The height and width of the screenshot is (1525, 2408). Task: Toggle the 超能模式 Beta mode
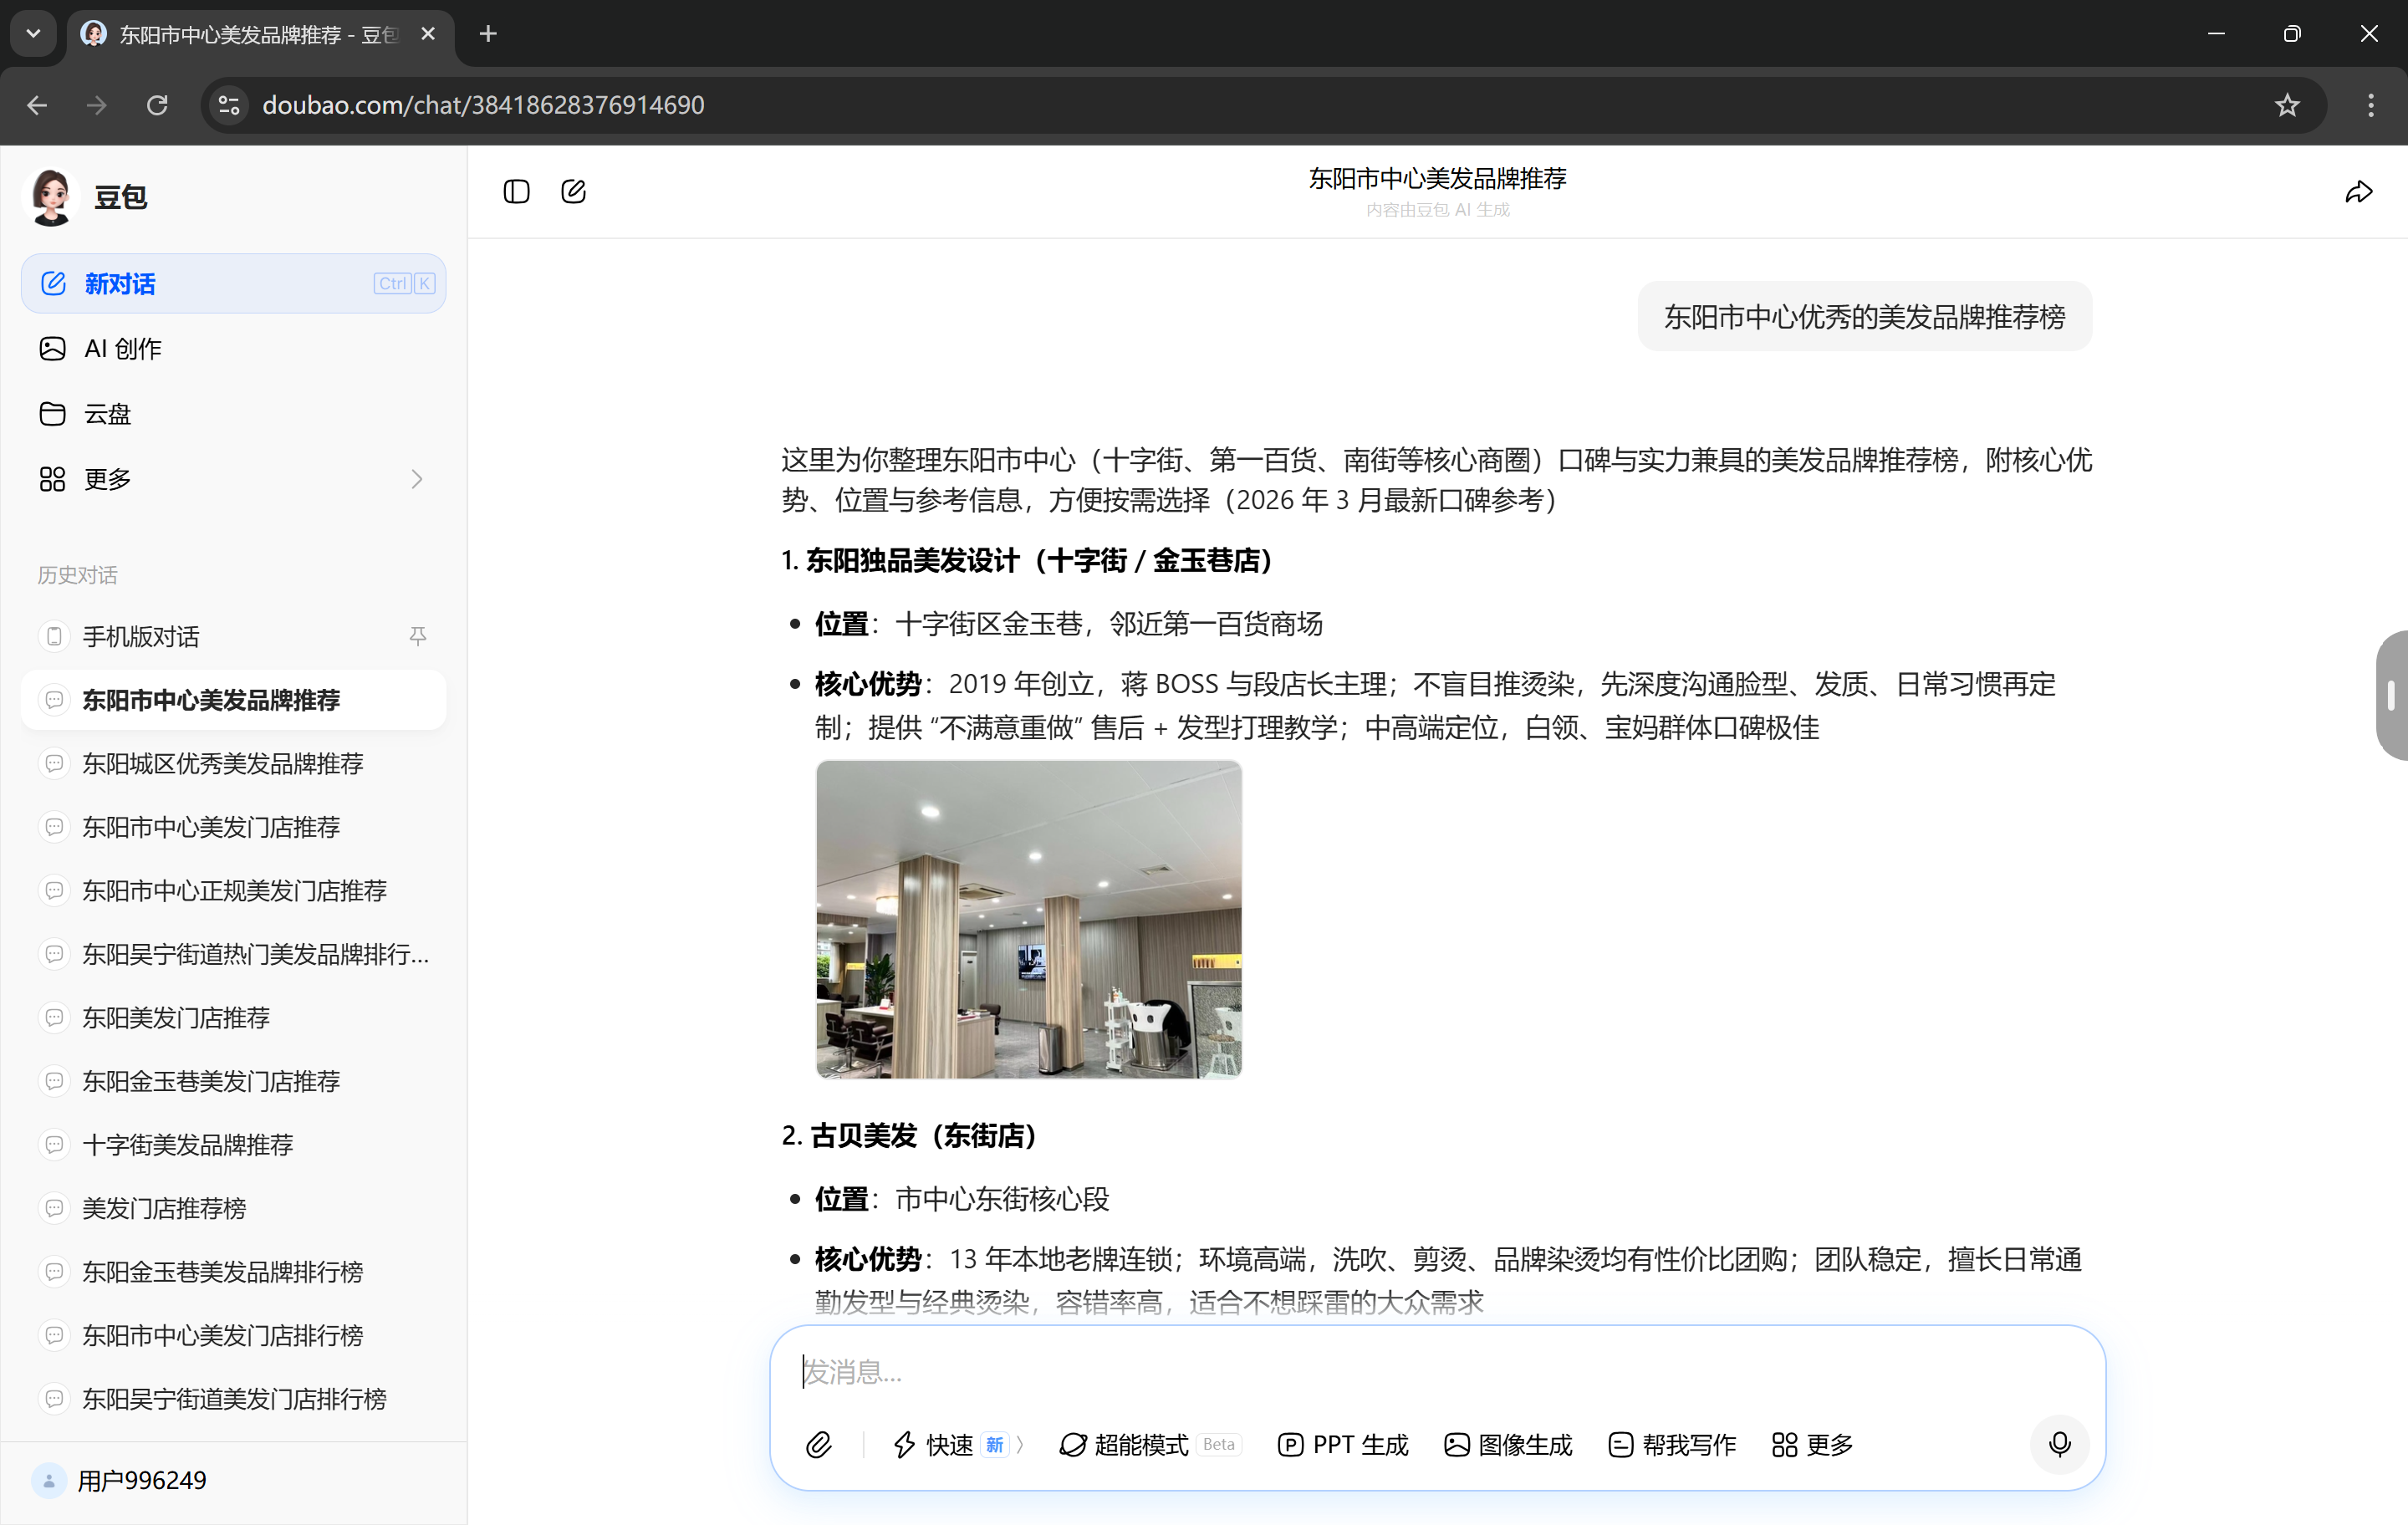(1150, 1445)
